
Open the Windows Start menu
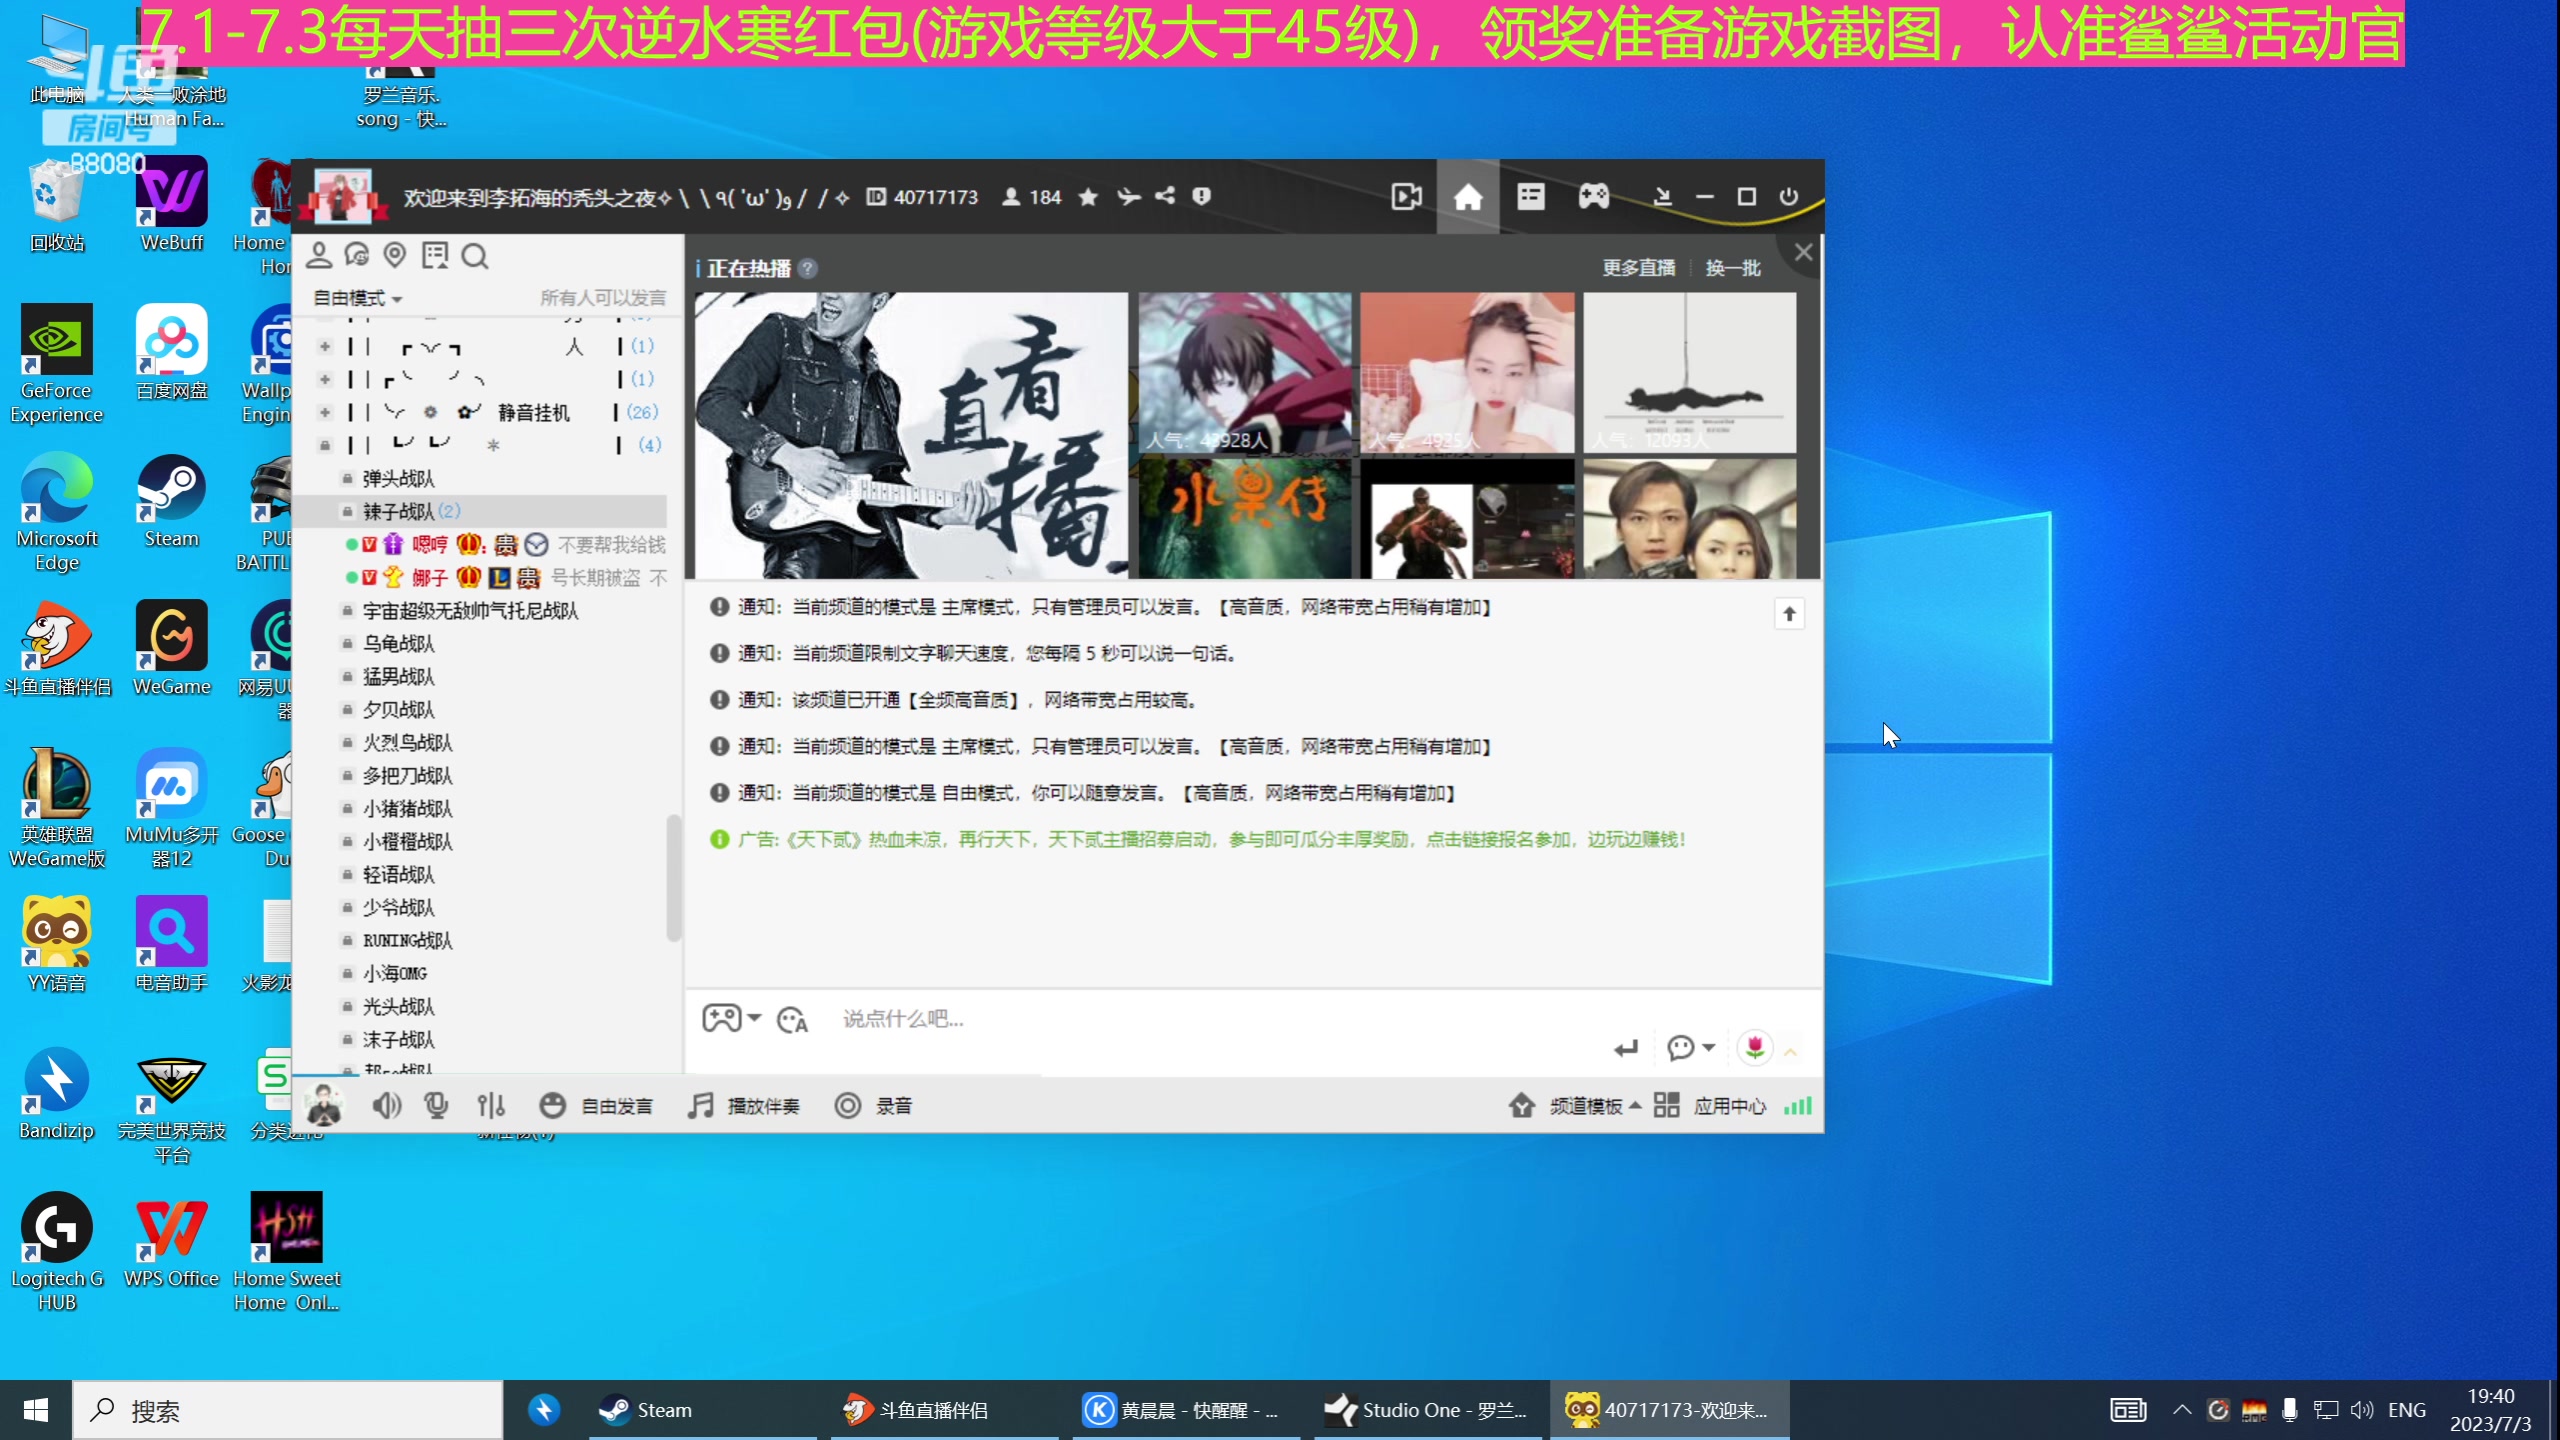point(35,1410)
